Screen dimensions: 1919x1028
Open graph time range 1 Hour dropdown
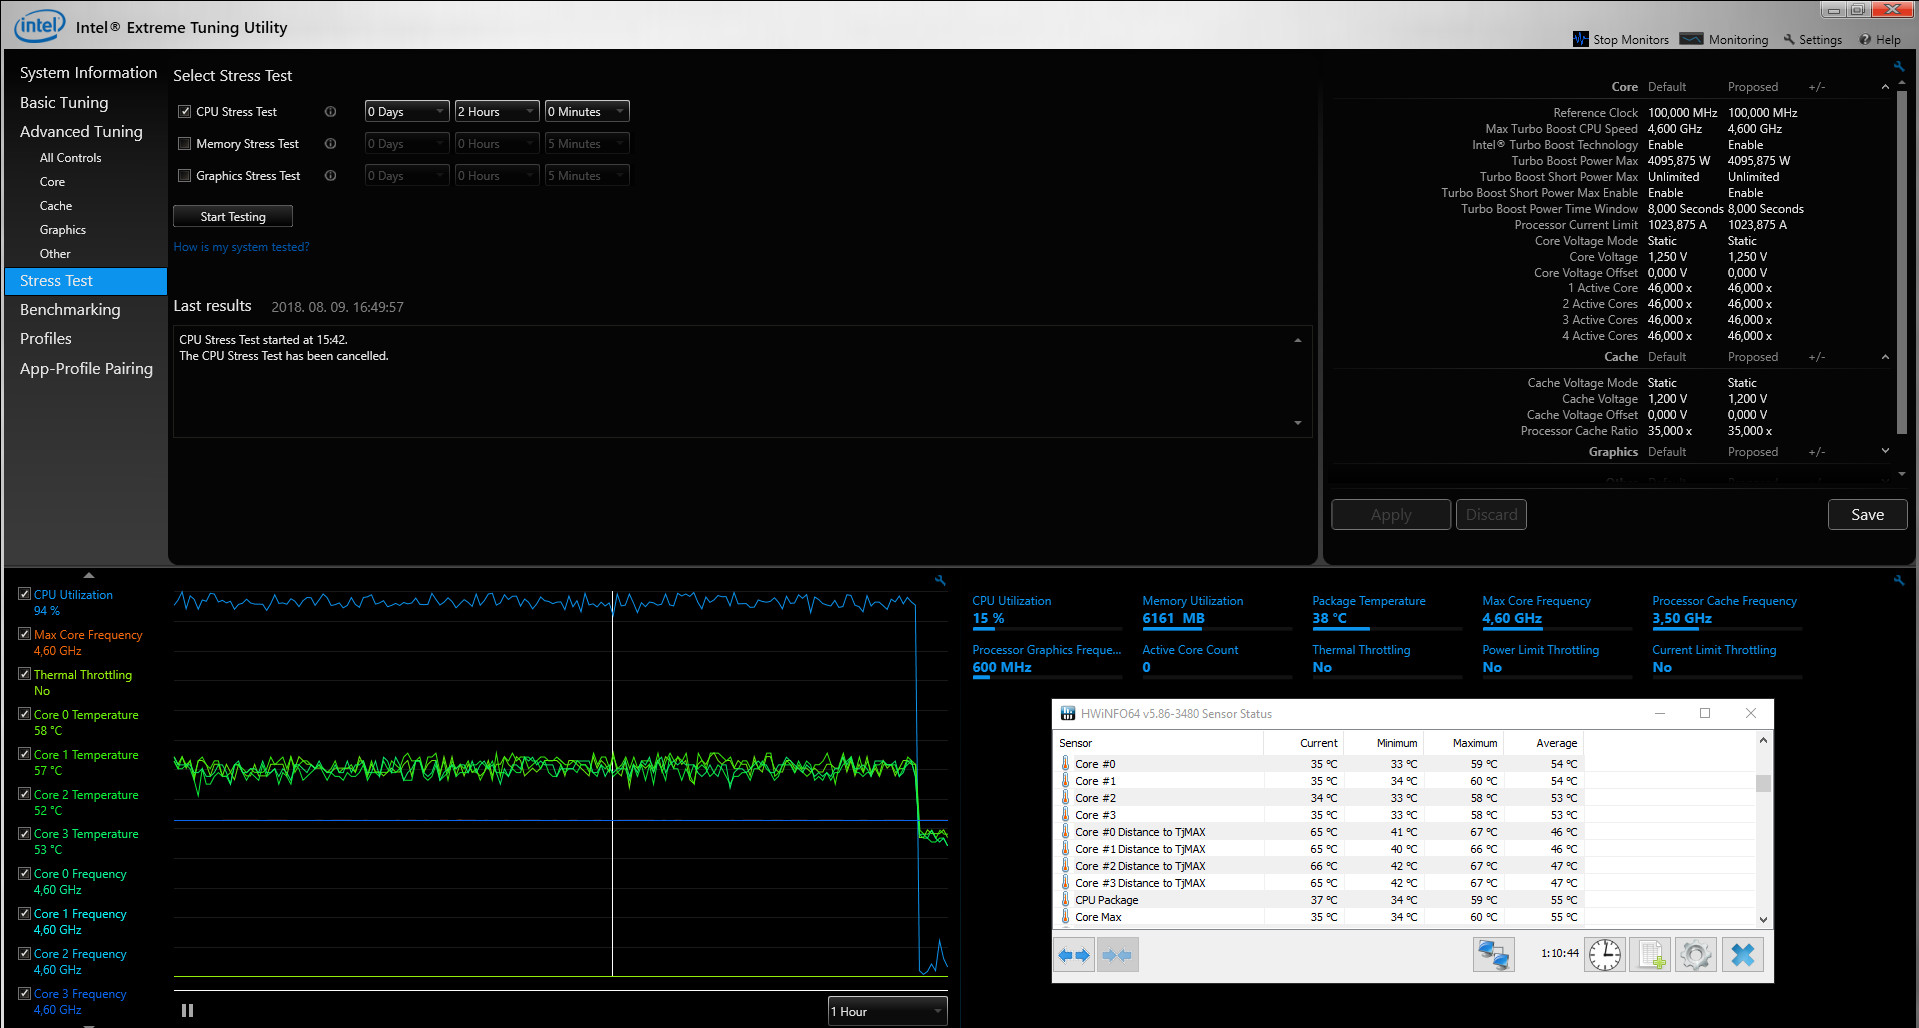coord(887,1011)
